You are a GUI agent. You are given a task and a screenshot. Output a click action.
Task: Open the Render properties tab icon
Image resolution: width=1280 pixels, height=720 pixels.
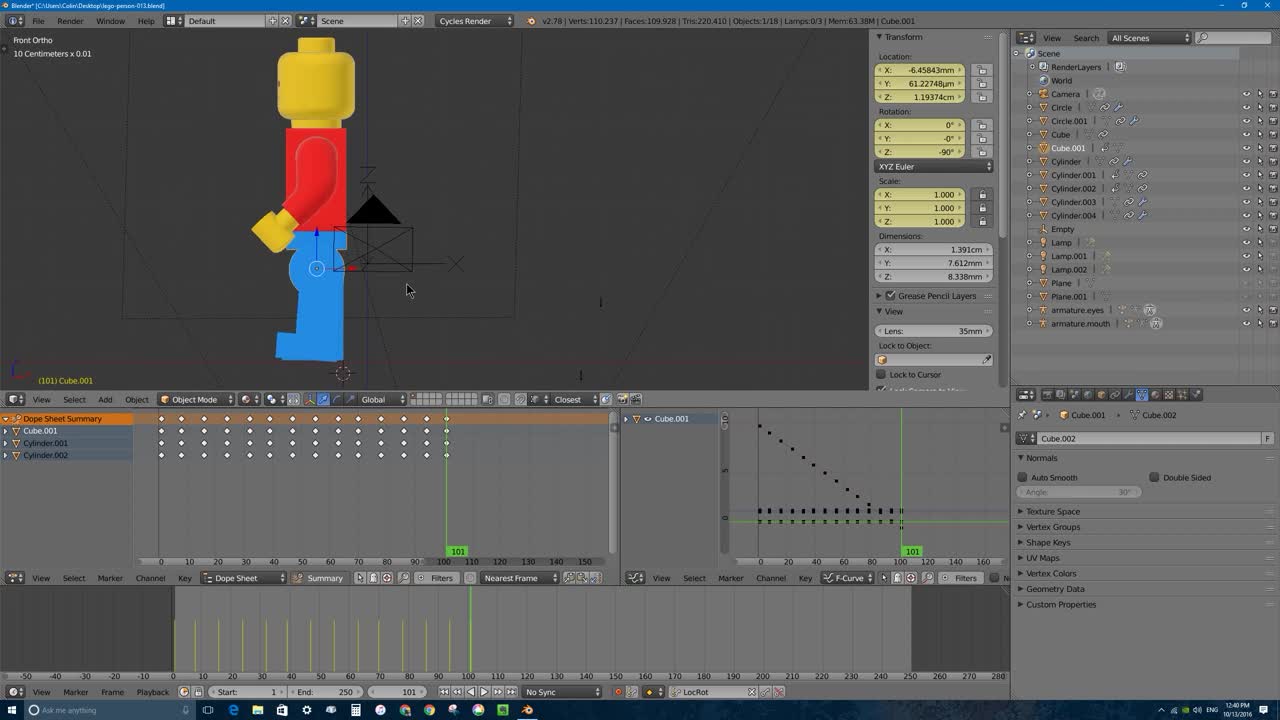click(x=1047, y=395)
